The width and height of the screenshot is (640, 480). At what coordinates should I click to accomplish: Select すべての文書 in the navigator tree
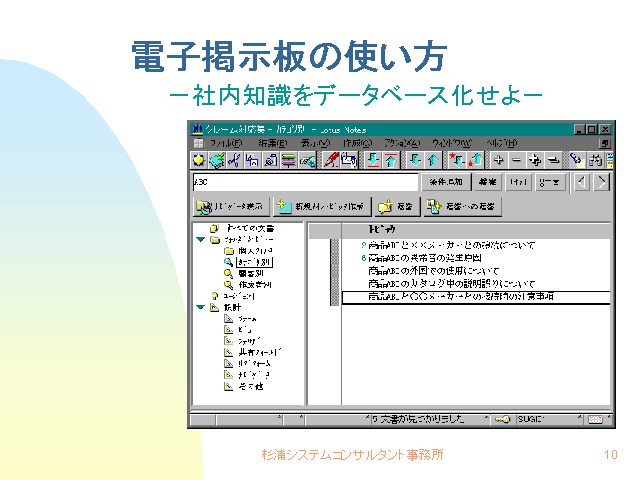tap(243, 229)
